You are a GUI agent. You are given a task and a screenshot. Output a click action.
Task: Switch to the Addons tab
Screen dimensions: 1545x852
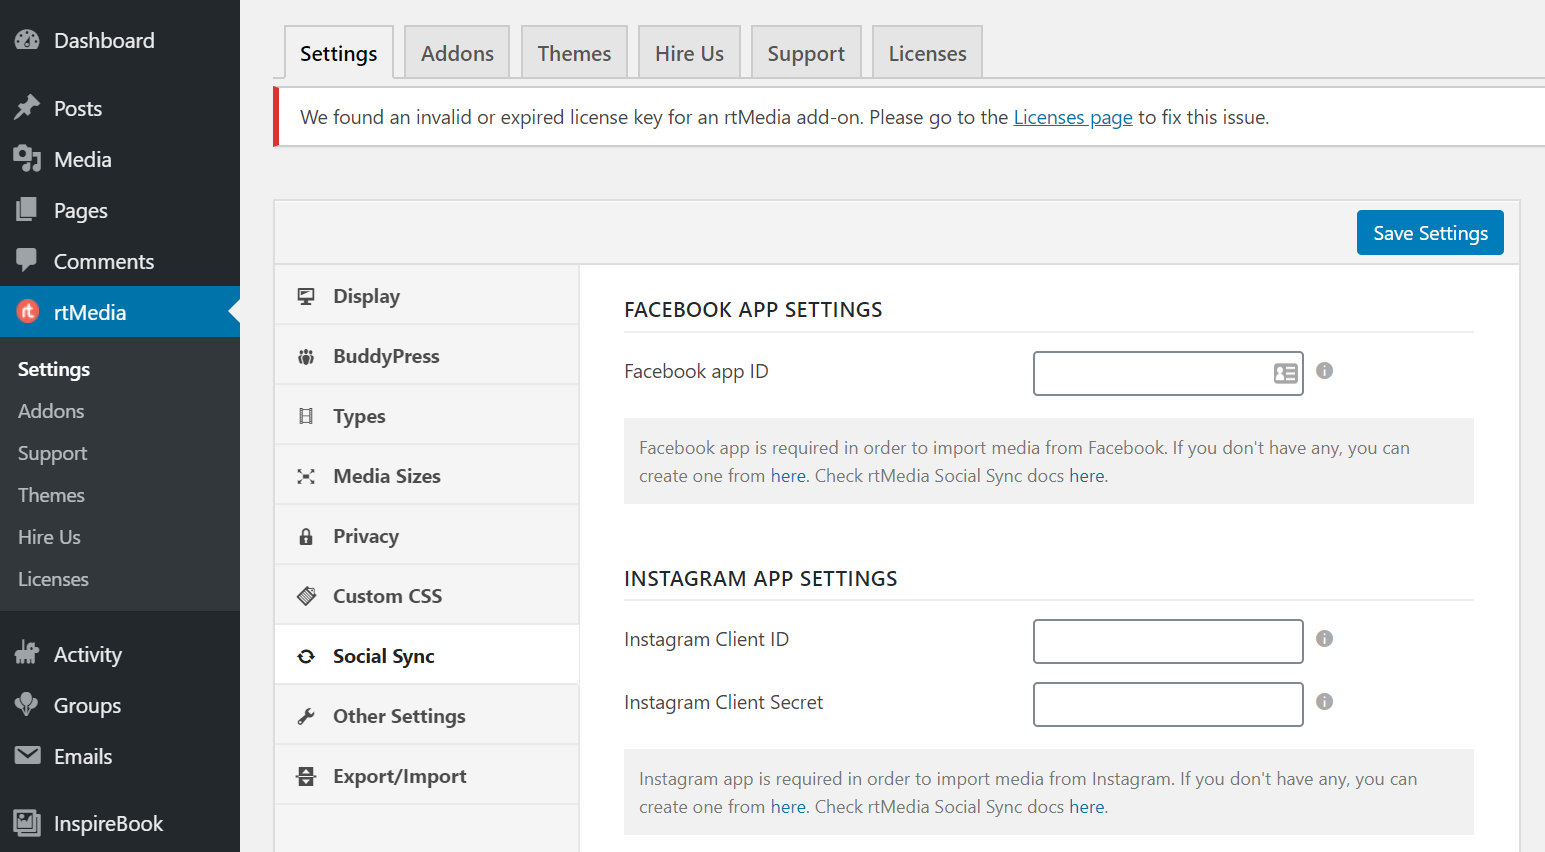[x=457, y=53]
